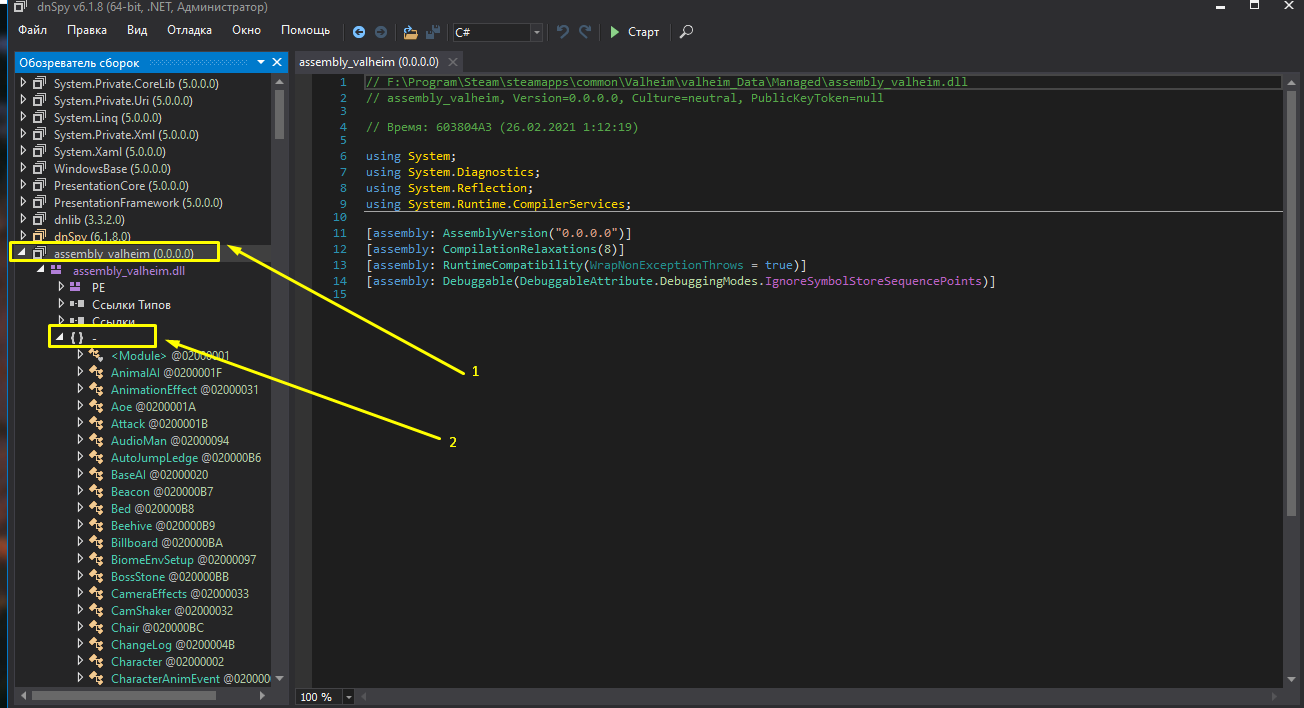
Task: Click the class icon beside Beehive
Action: click(97, 526)
